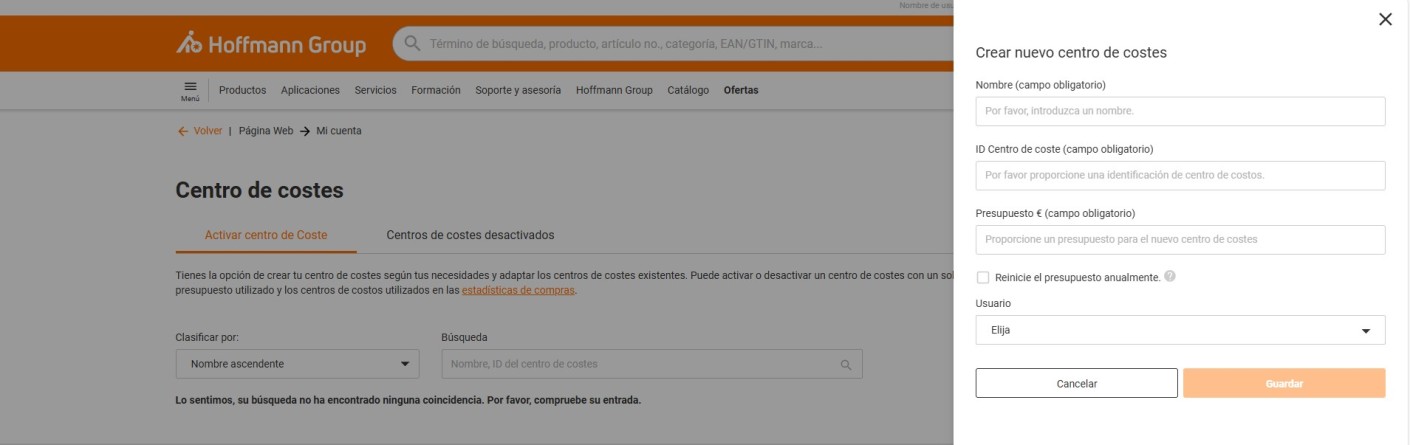This screenshot has height=445, width=1410.
Task: Enable Reinicie el presupuesto anualmente checkbox
Action: pyautogui.click(x=983, y=278)
